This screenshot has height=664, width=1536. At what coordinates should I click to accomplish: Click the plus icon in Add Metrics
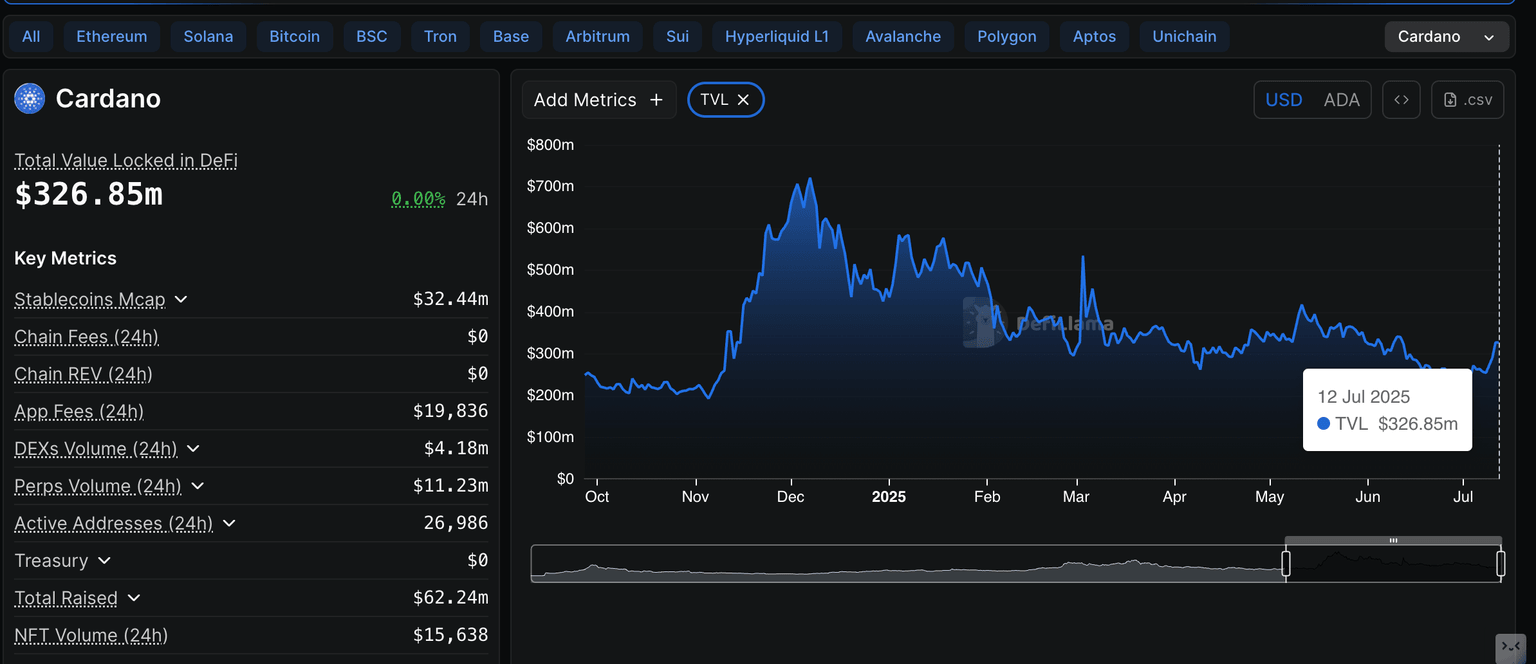point(656,100)
